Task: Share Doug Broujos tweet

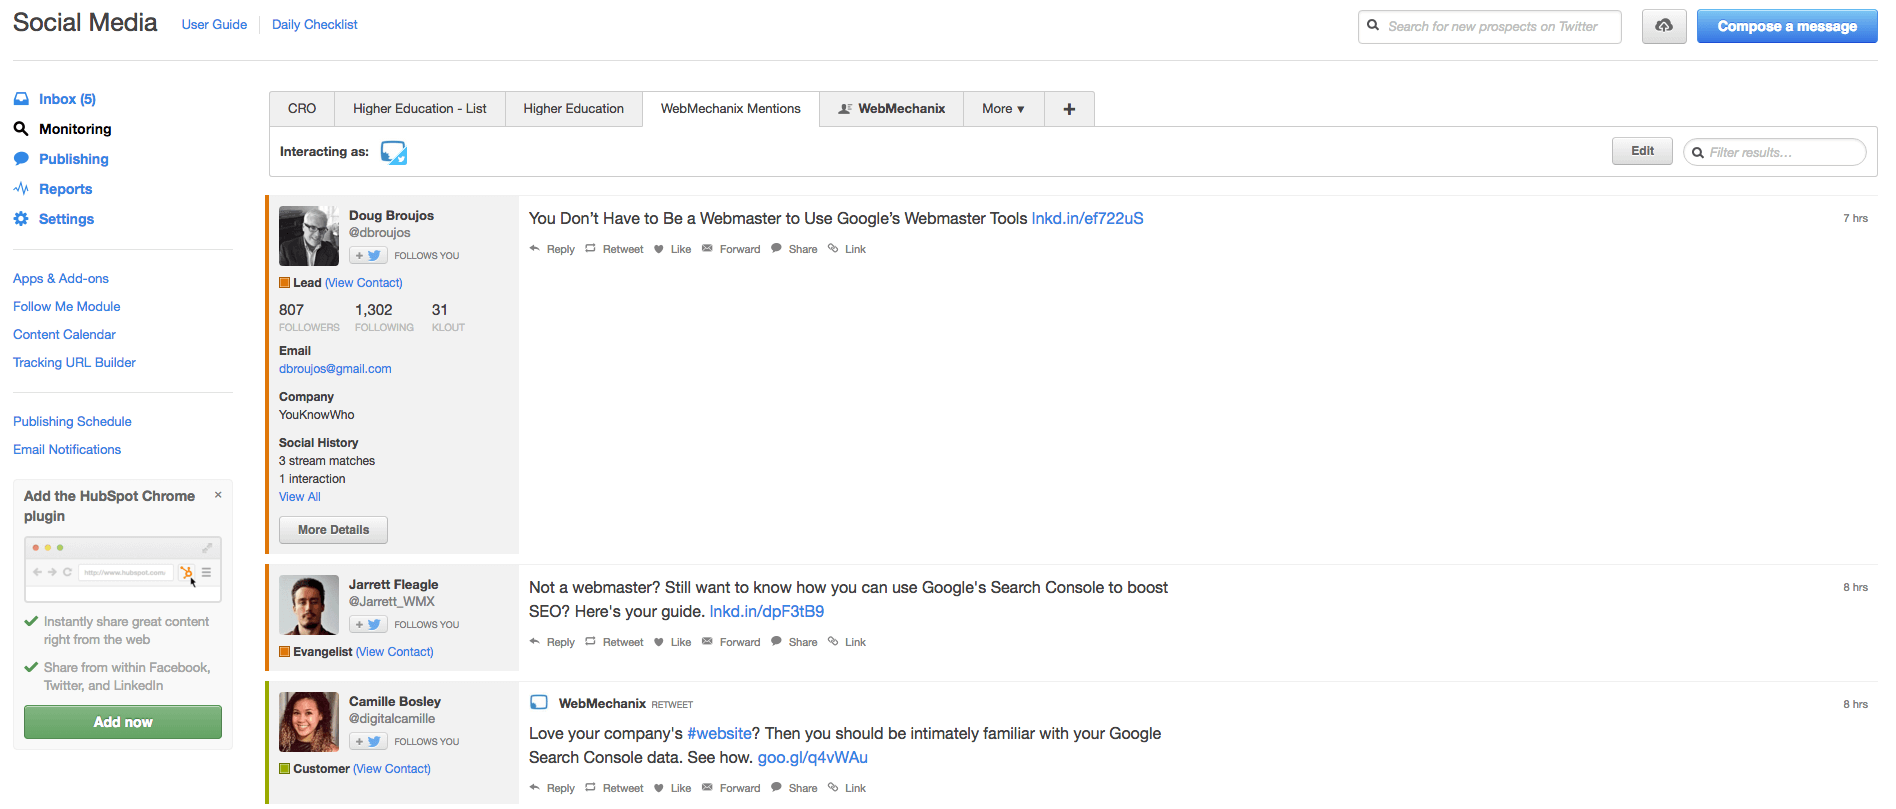Action: [x=794, y=249]
